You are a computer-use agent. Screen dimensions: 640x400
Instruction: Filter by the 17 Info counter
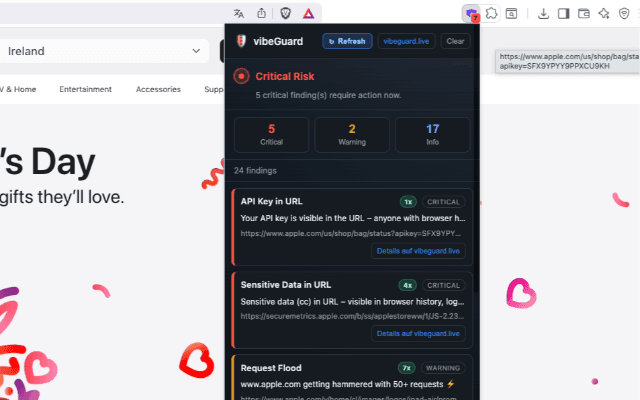pos(432,135)
